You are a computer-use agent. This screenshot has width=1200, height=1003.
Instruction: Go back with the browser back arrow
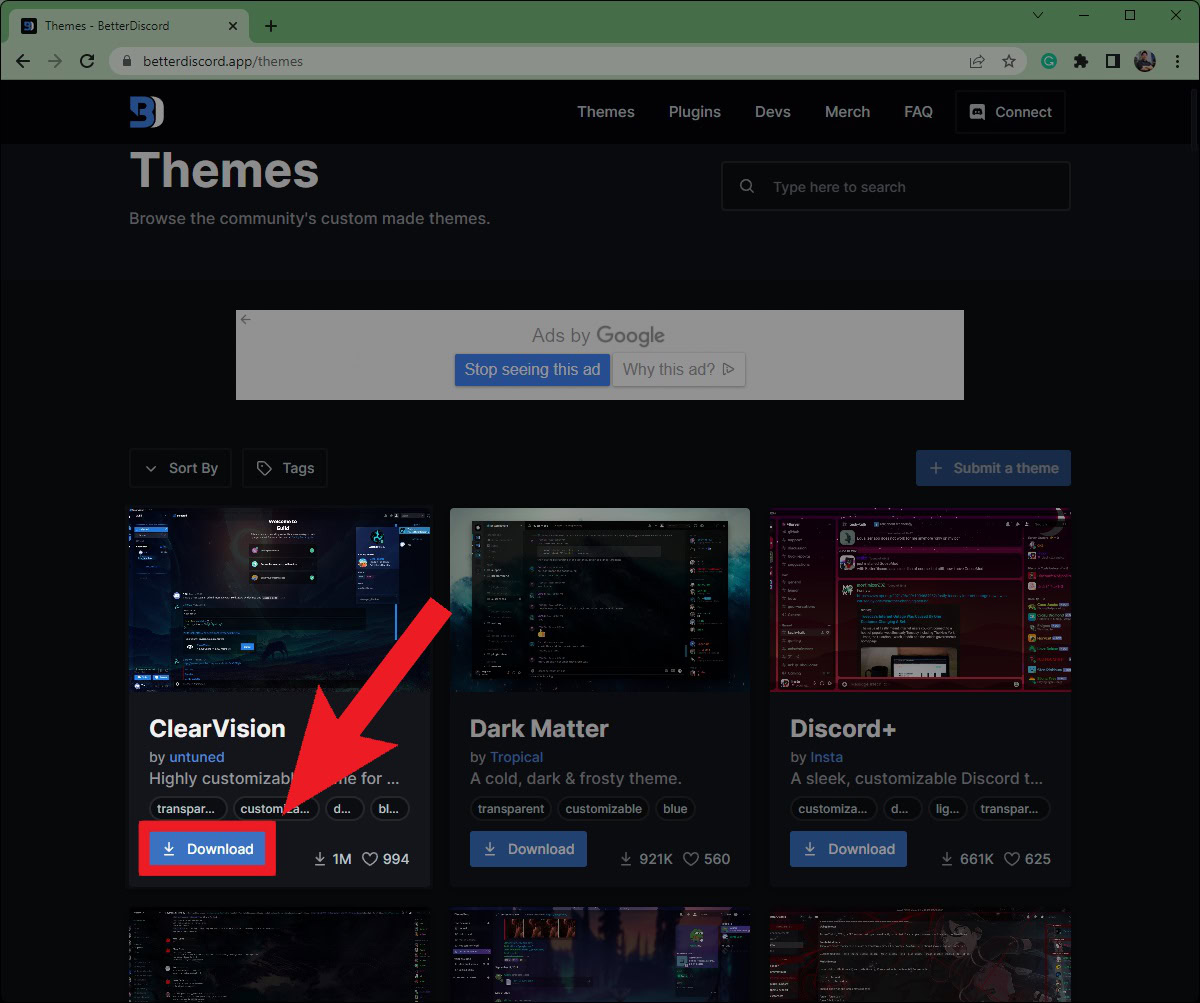23,61
